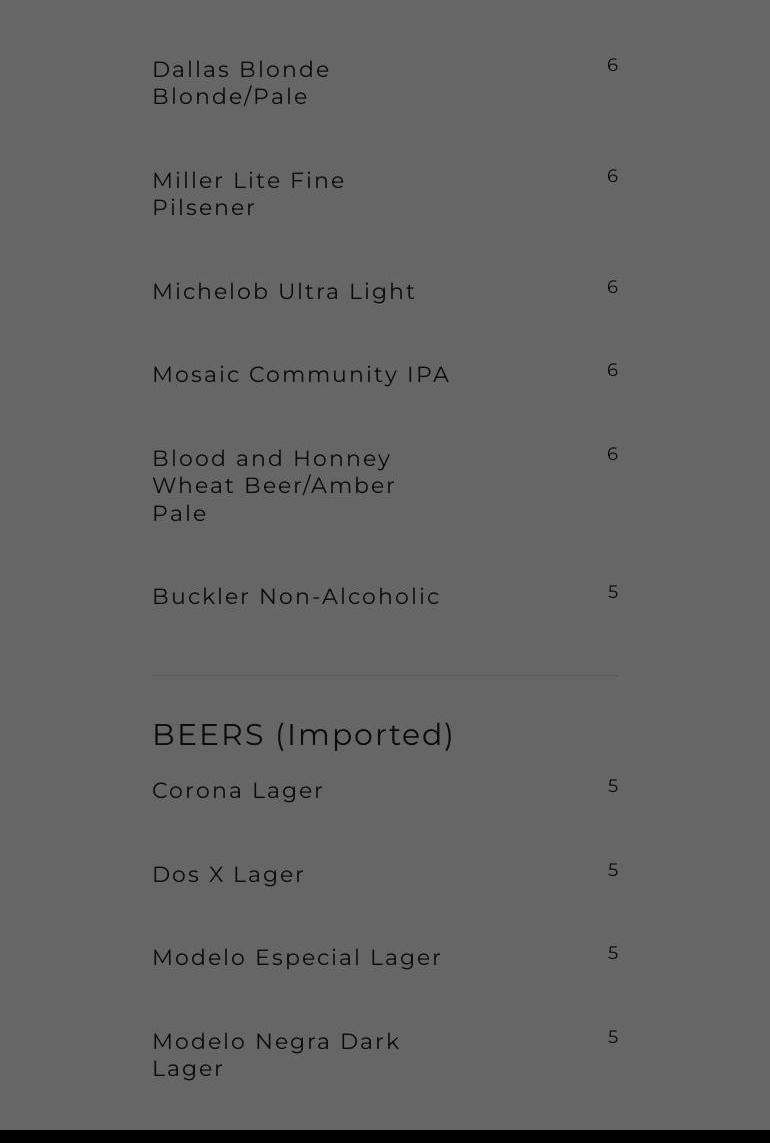Select Corona Lager from imported beers

click(x=238, y=791)
